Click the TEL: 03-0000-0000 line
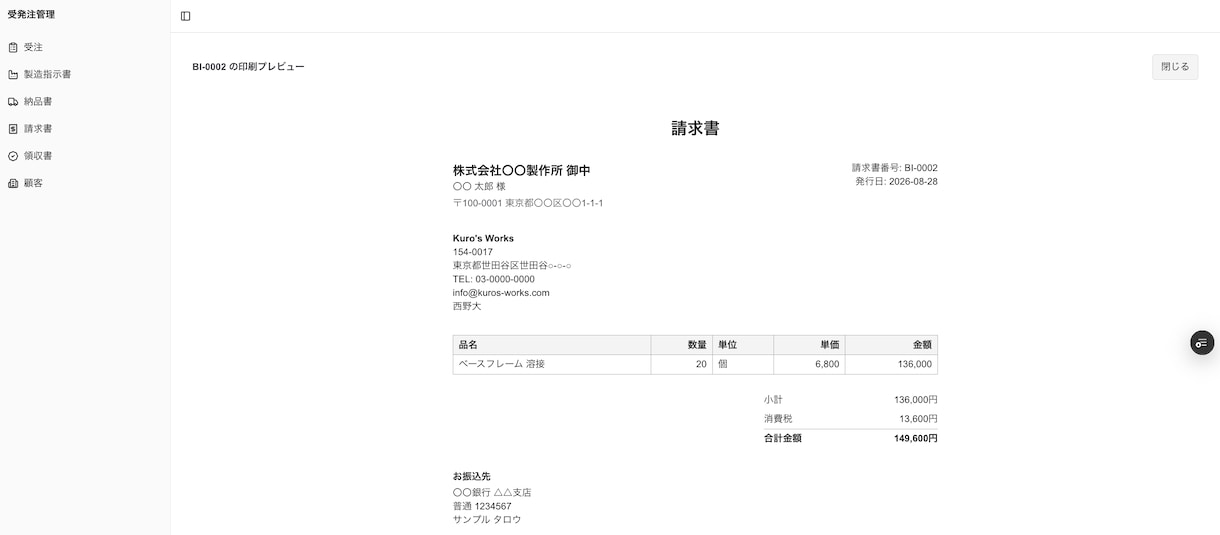This screenshot has height=535, width=1220. (x=494, y=279)
